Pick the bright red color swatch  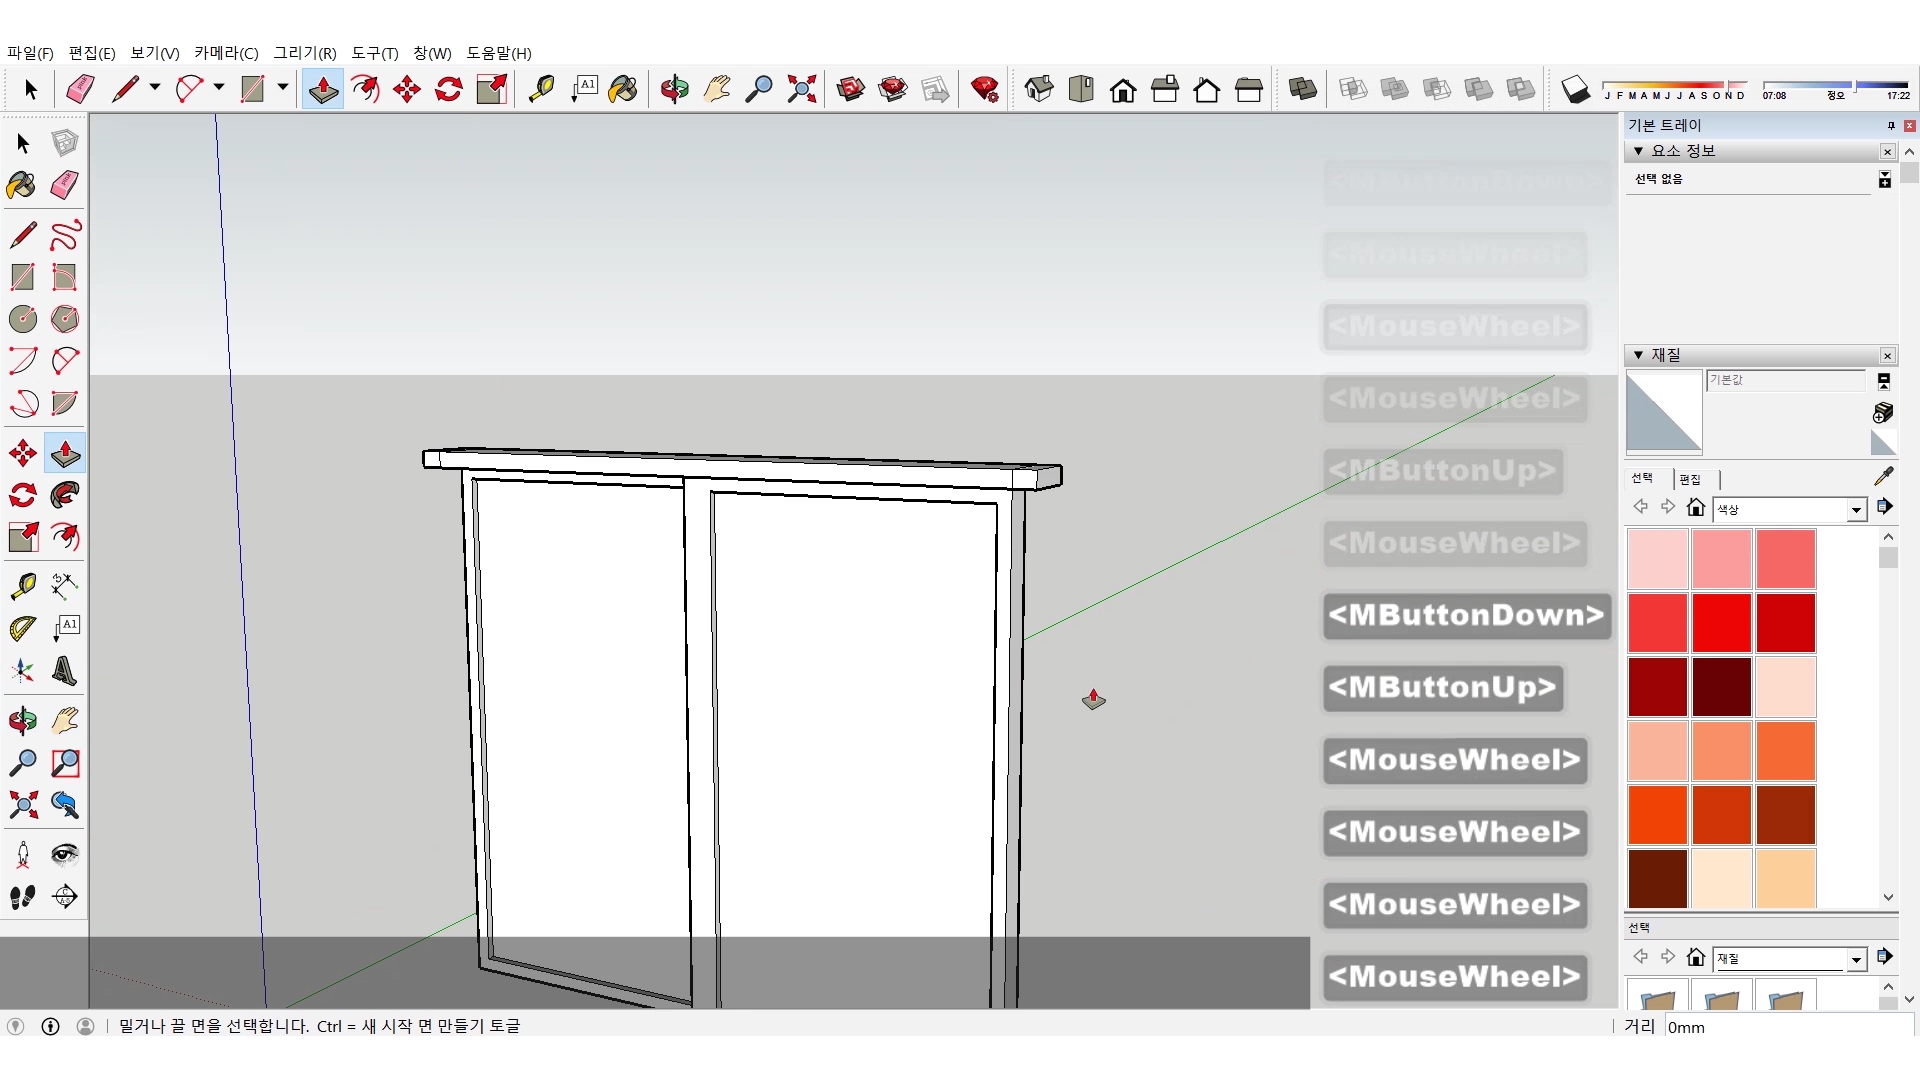tap(1721, 622)
